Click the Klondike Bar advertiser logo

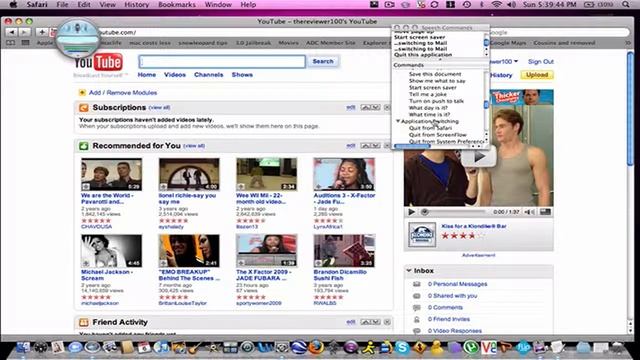pos(422,235)
